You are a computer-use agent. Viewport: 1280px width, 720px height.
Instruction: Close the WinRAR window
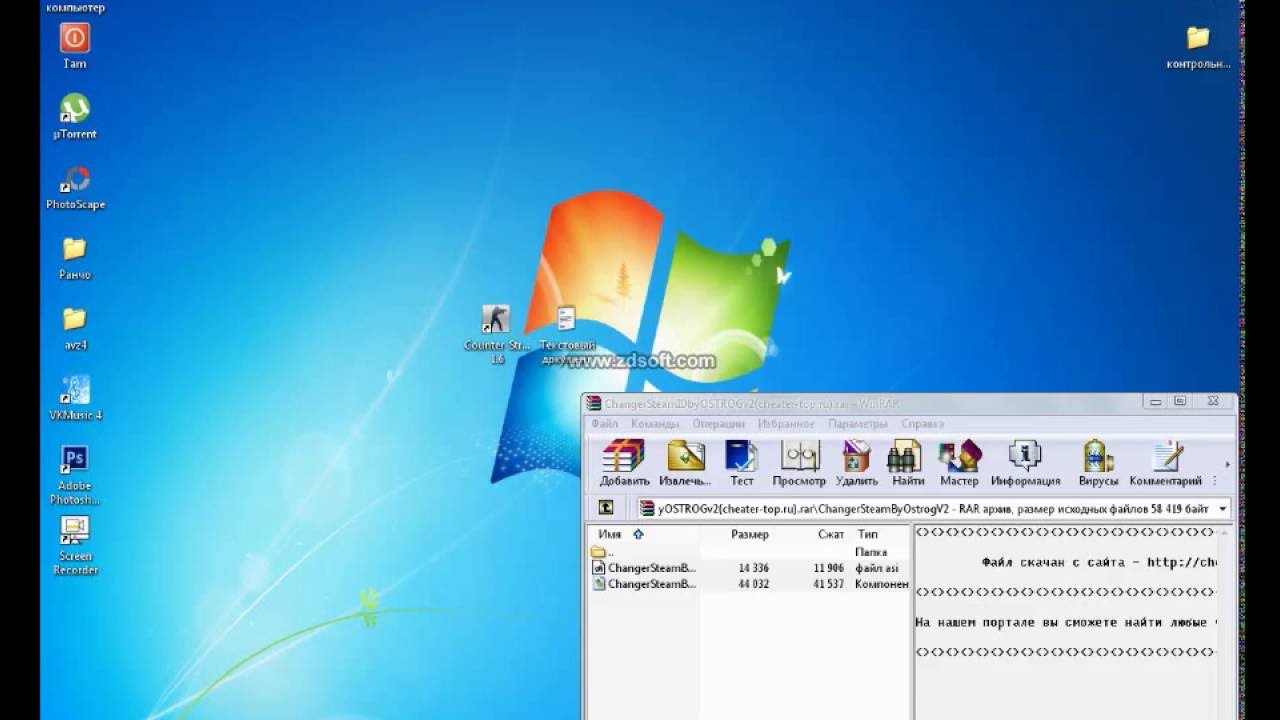1213,402
